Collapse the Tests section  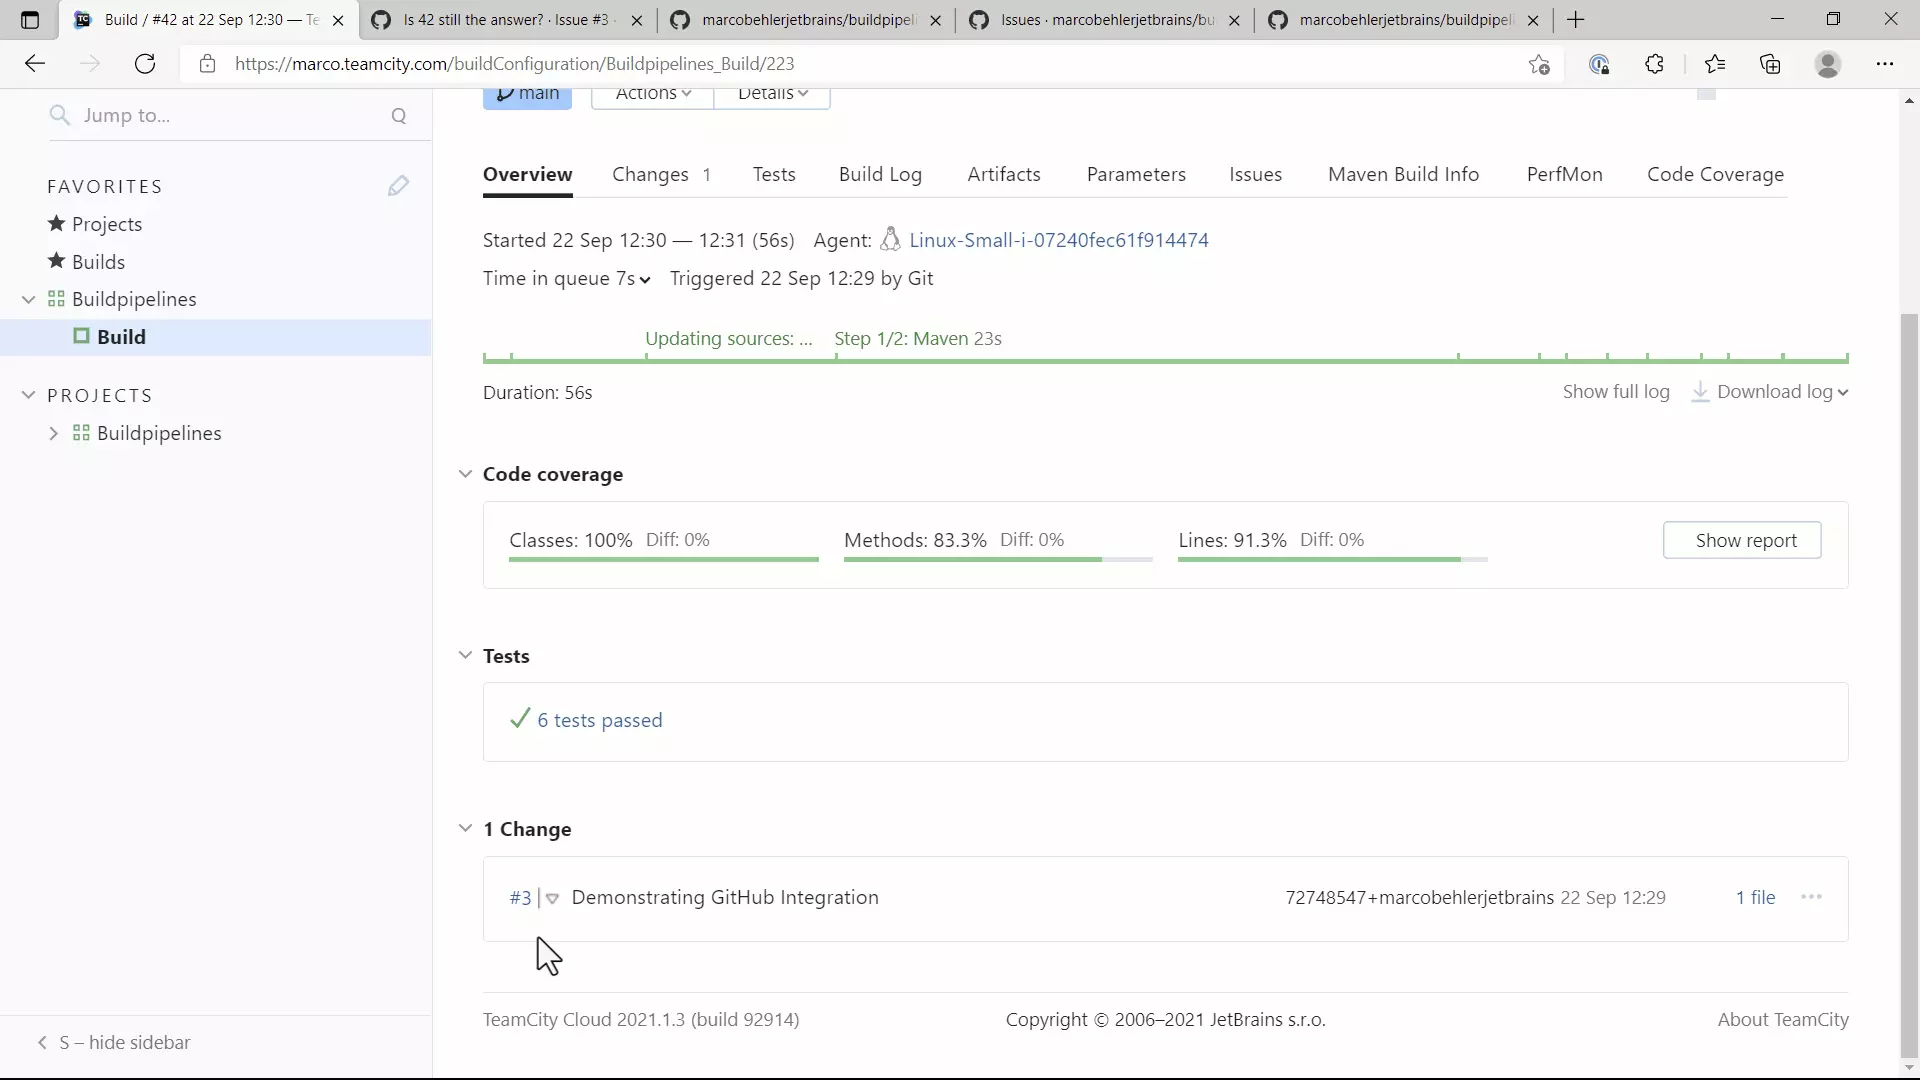[465, 656]
